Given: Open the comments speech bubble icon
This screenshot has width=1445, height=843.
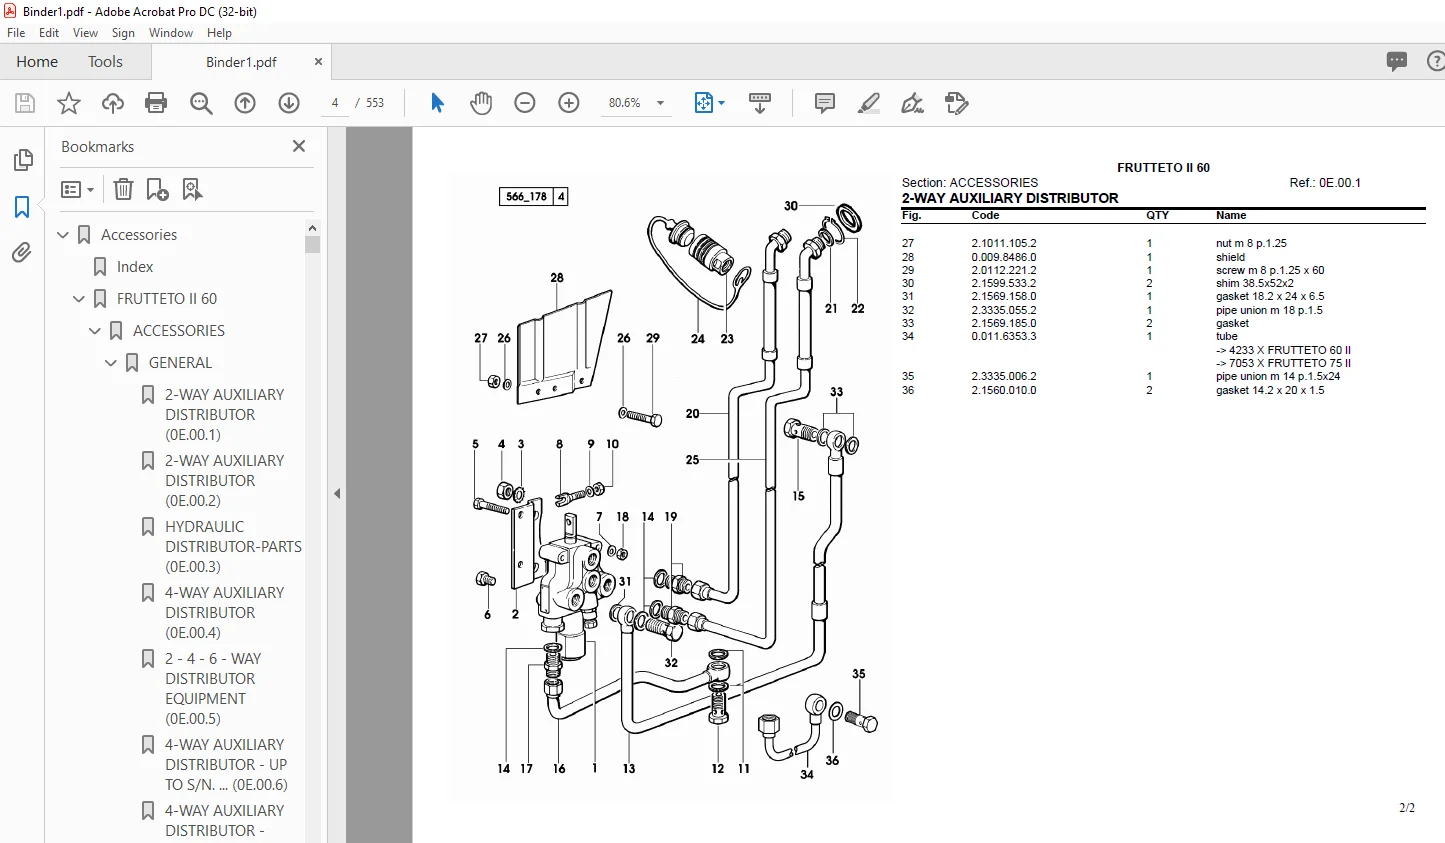Looking at the screenshot, I should coord(1397,61).
